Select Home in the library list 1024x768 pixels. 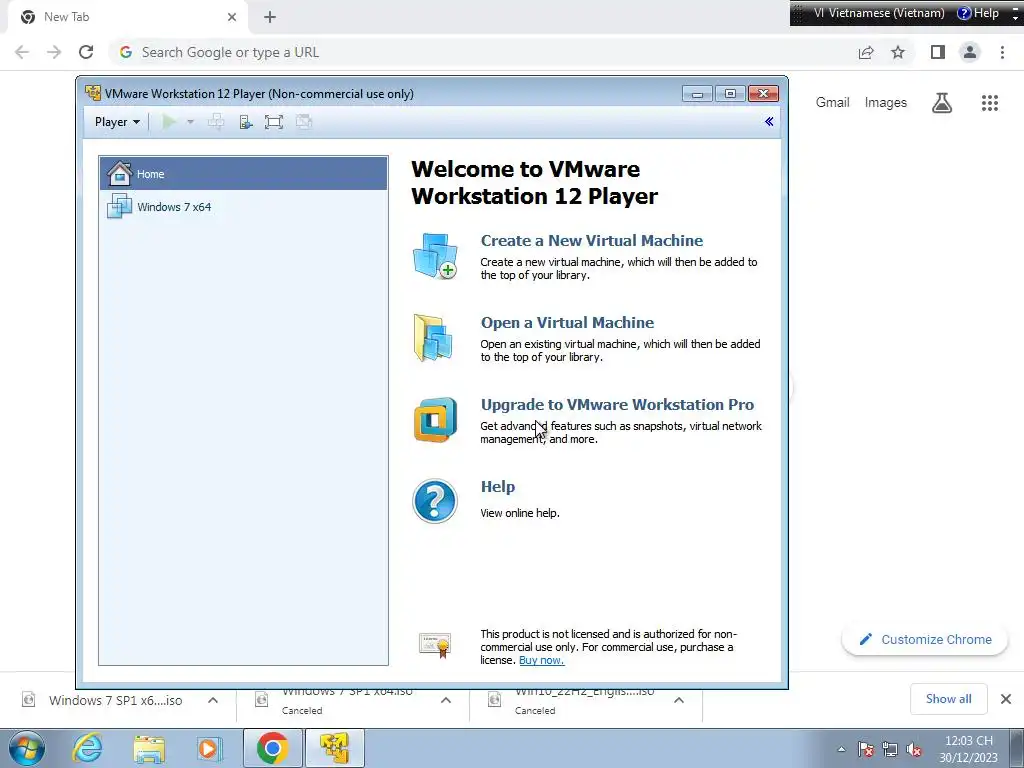244,174
